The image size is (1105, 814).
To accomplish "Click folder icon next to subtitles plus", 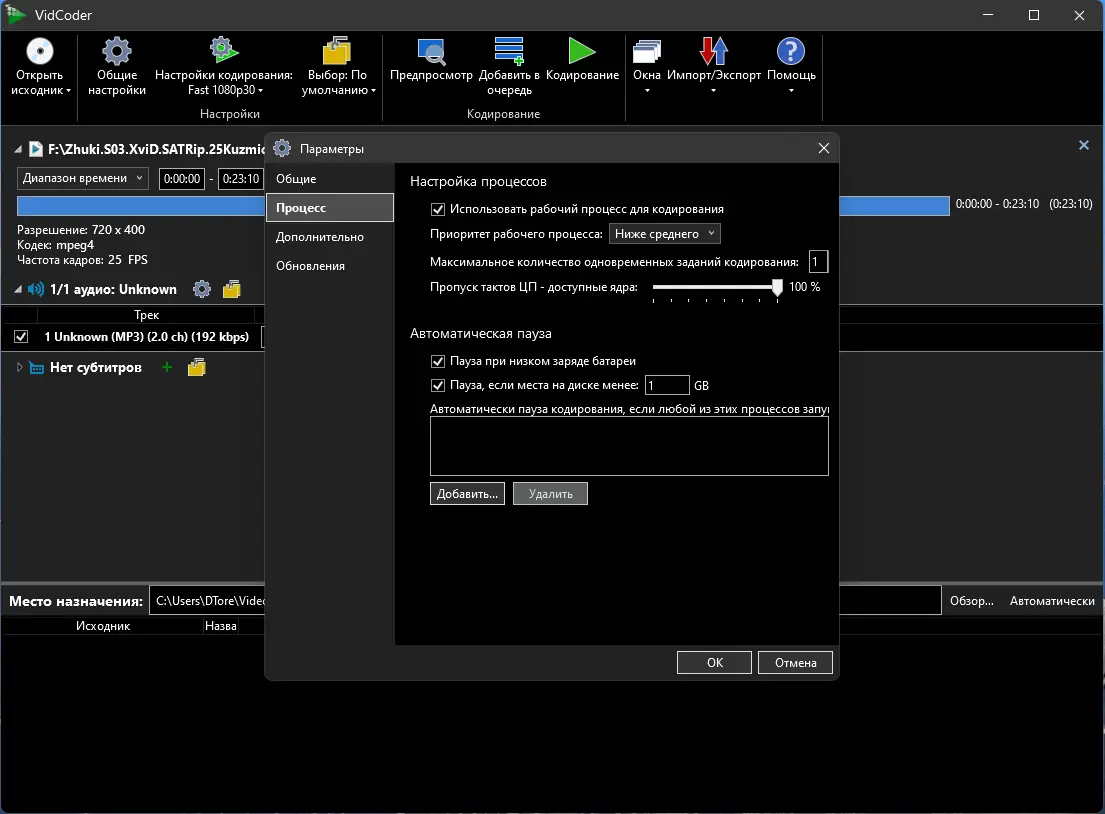I will click(197, 367).
